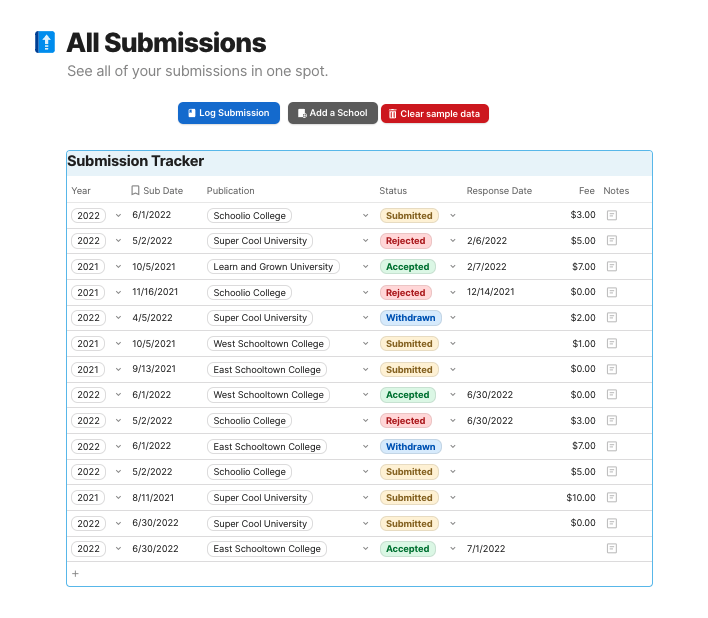Open notes icon for Learn and Grown University row
This screenshot has height=618, width=708.
(612, 267)
